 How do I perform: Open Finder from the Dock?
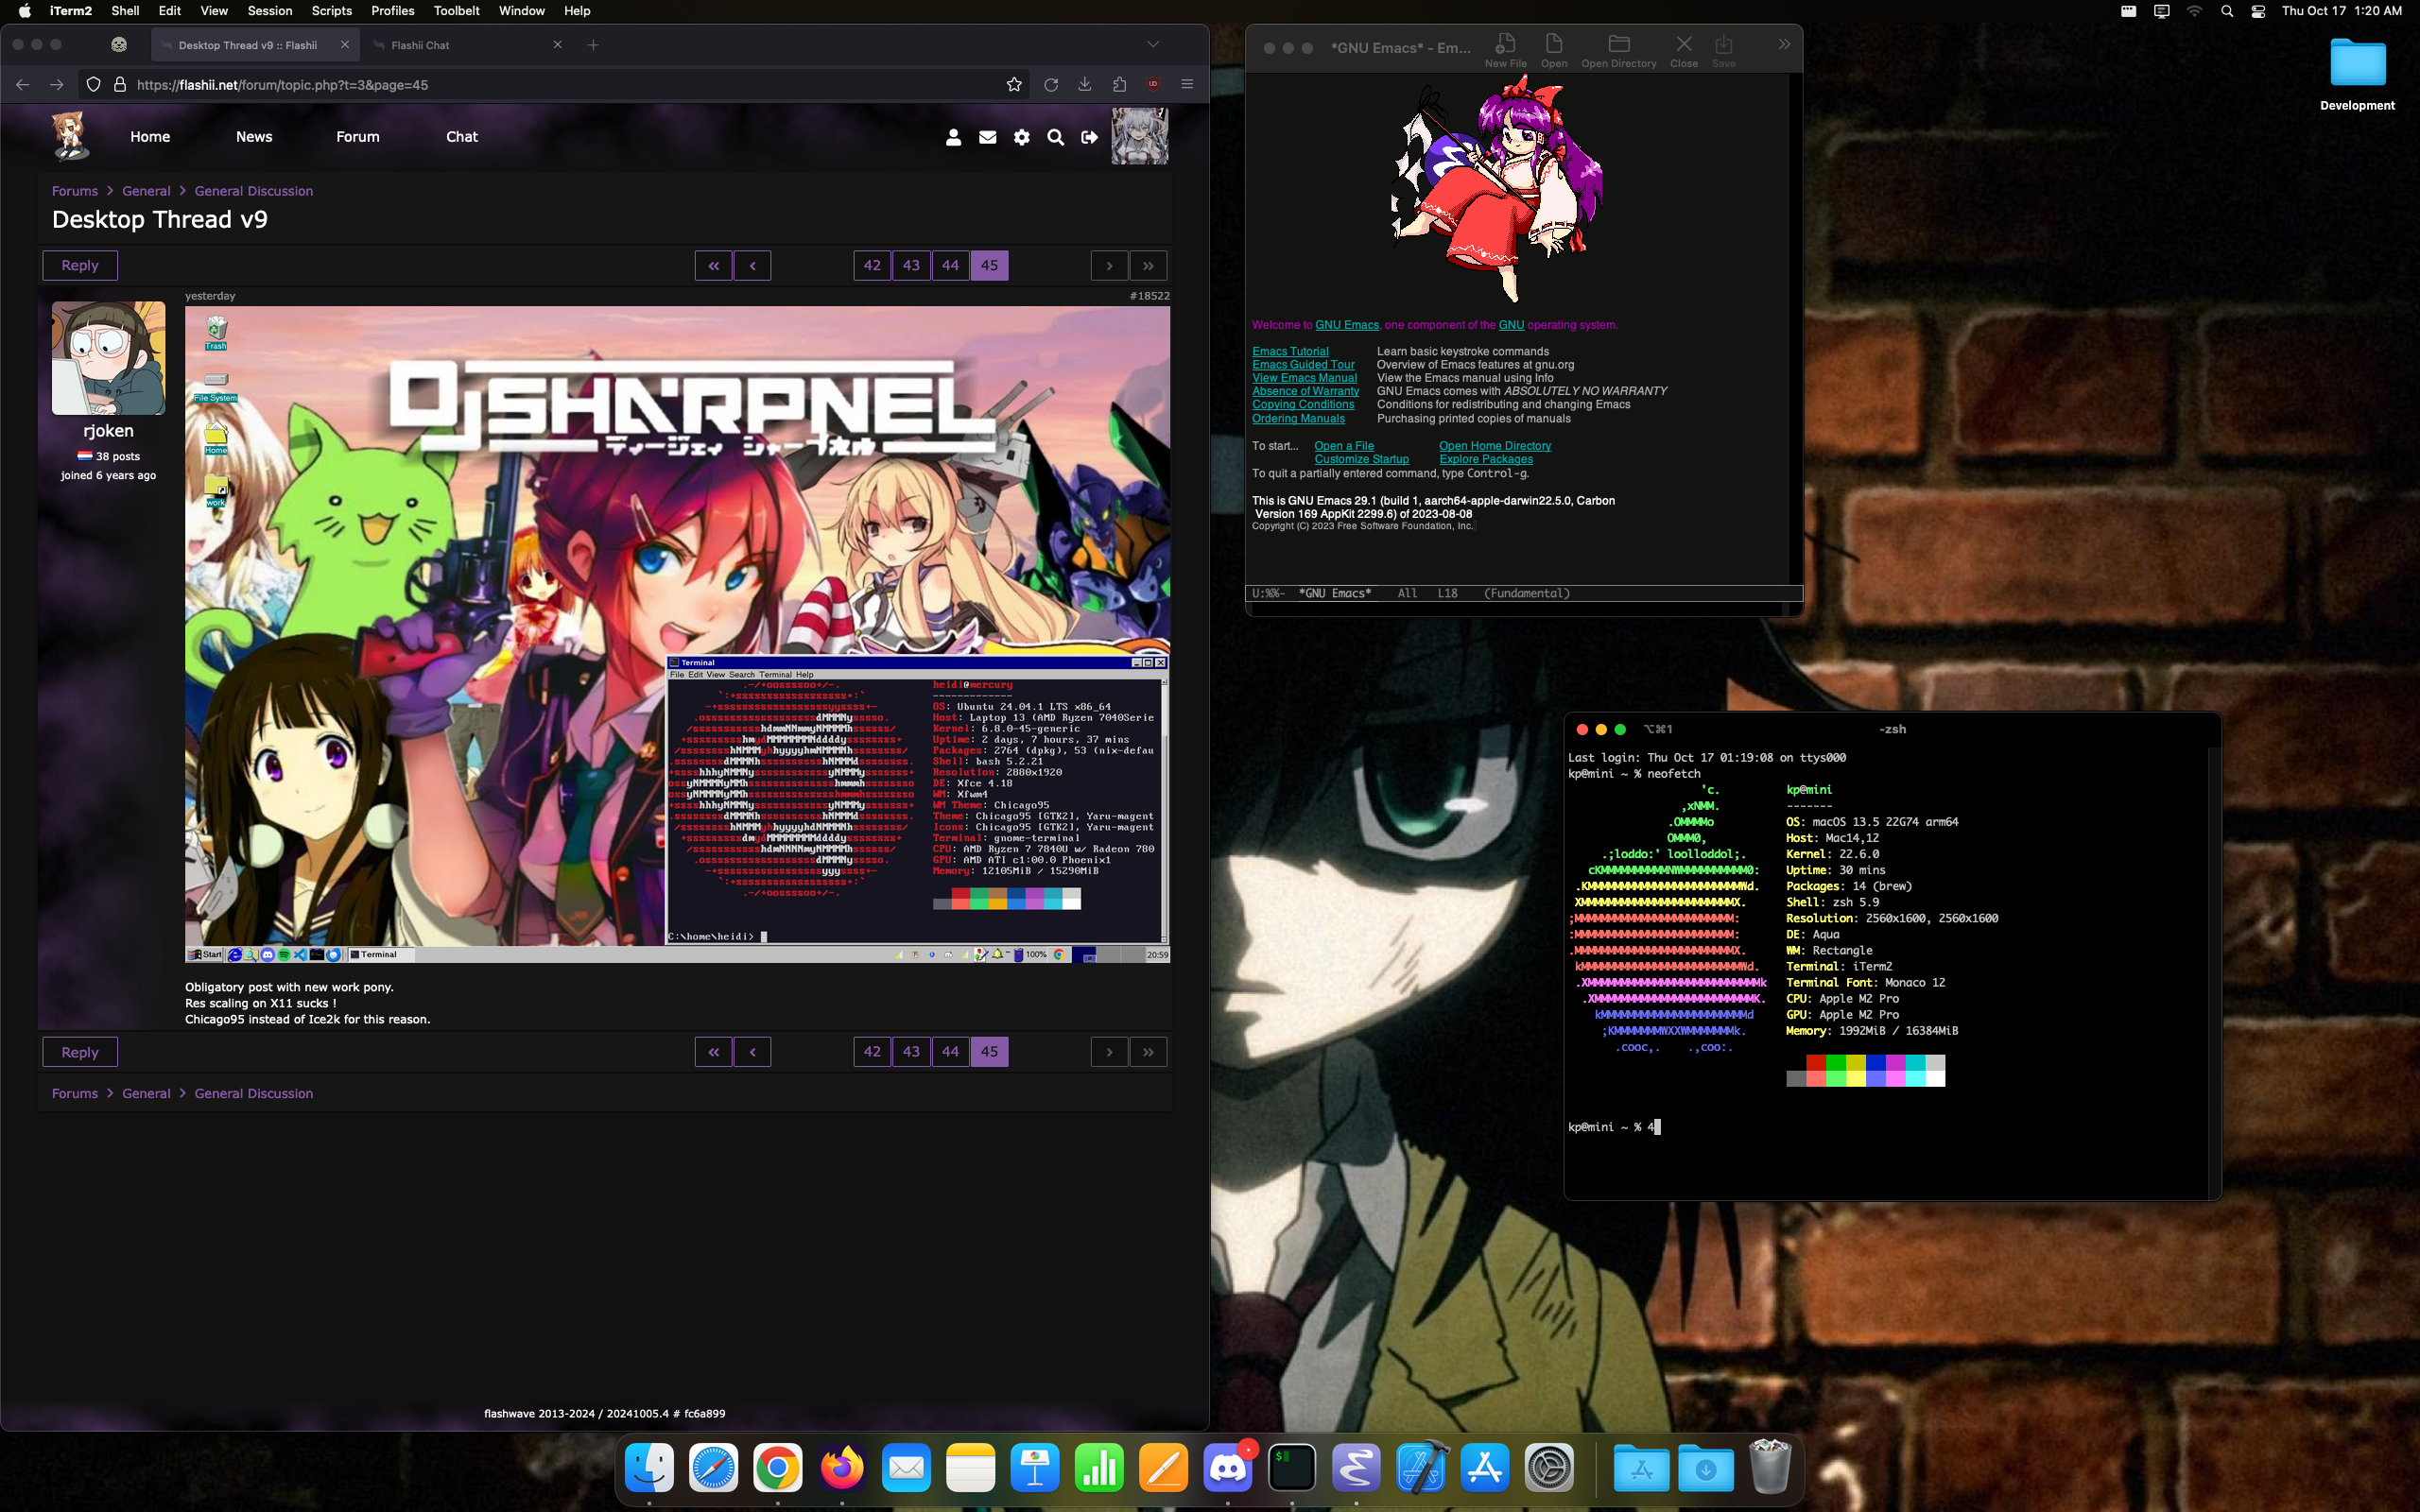click(649, 1468)
